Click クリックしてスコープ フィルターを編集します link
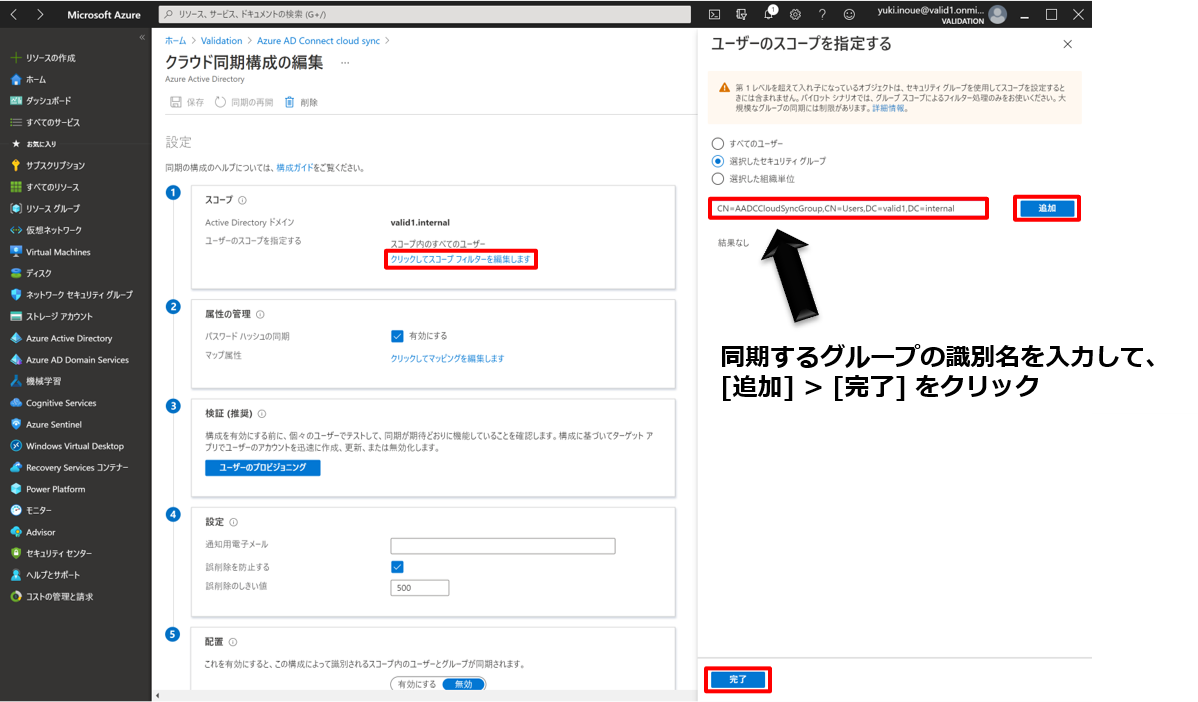This screenshot has height=702, width=1198. coord(460,260)
